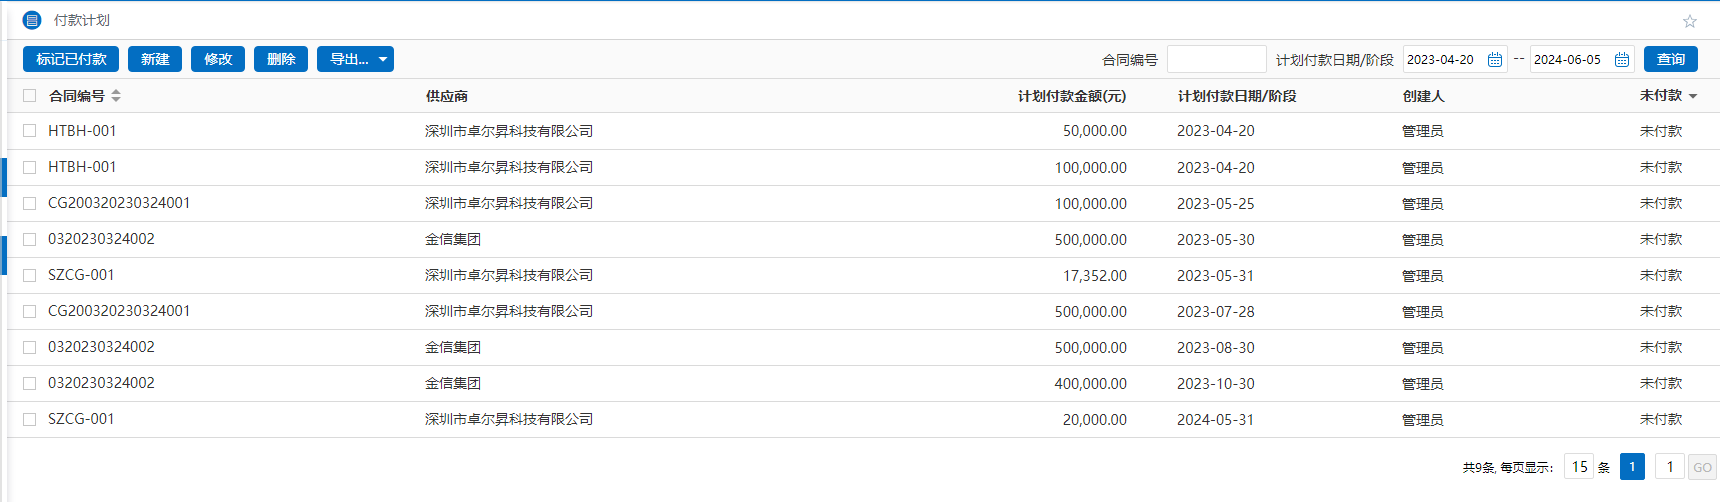
Task: Open the 未付款 status filter dropdown
Action: pyautogui.click(x=1693, y=96)
